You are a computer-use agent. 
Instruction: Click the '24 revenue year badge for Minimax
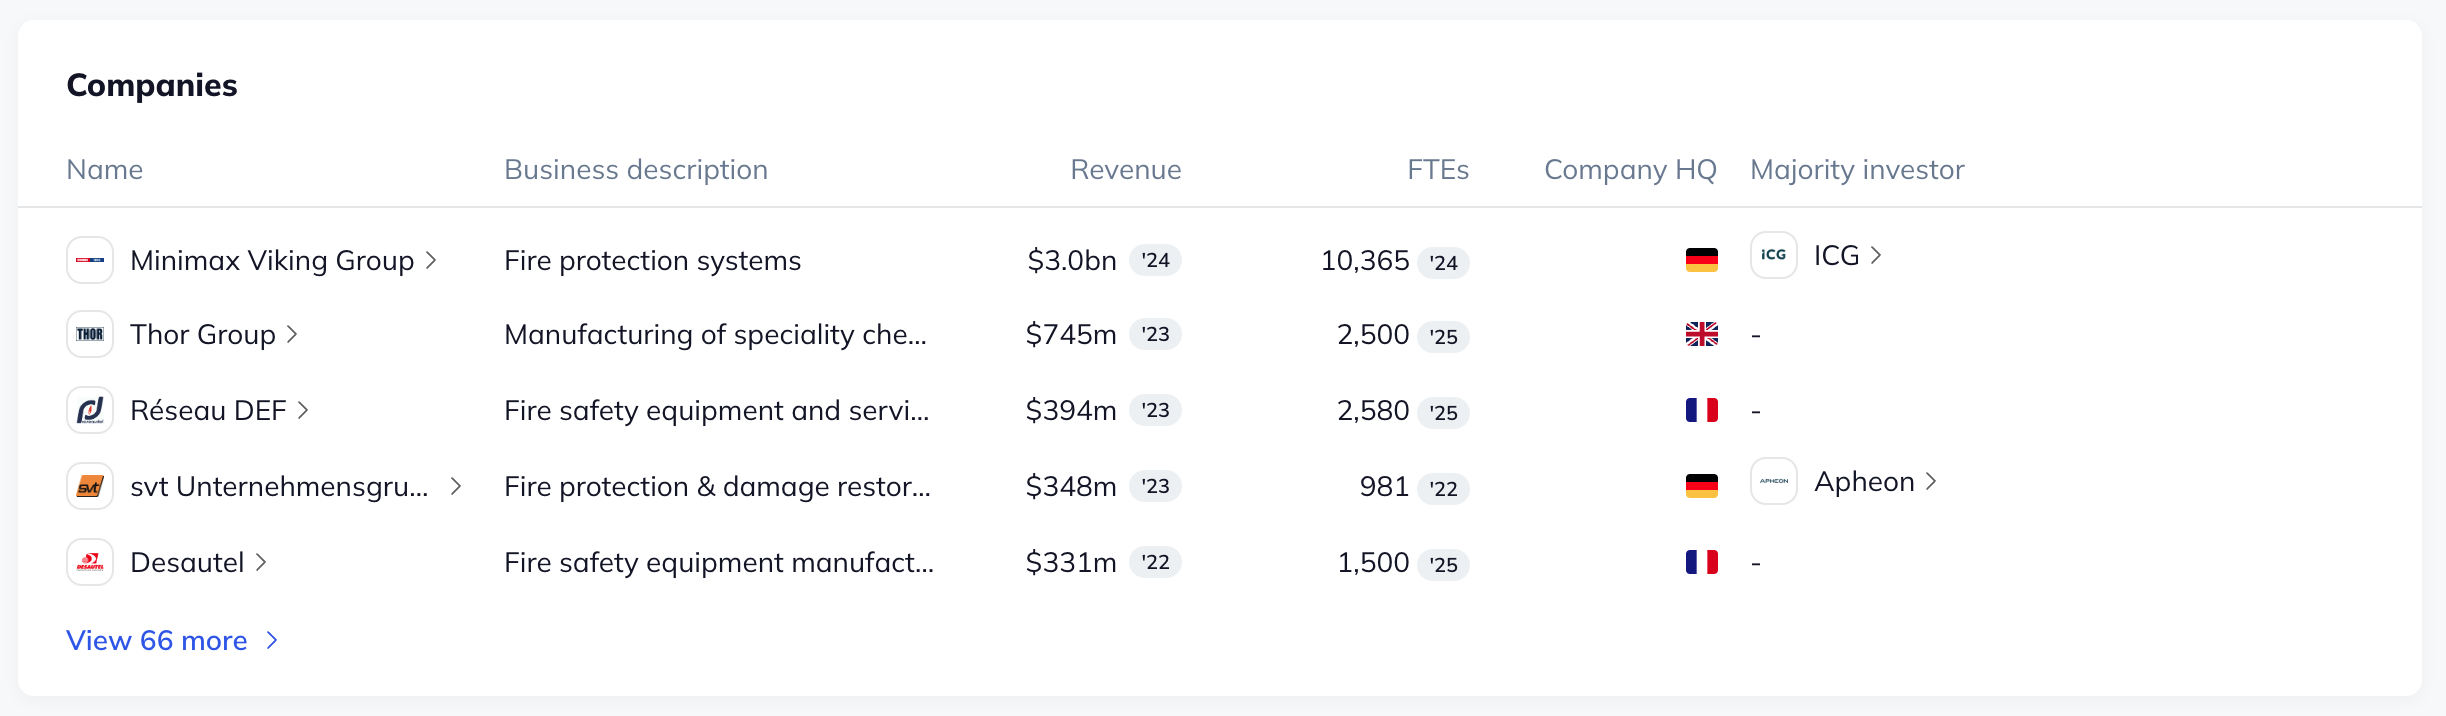(x=1155, y=260)
